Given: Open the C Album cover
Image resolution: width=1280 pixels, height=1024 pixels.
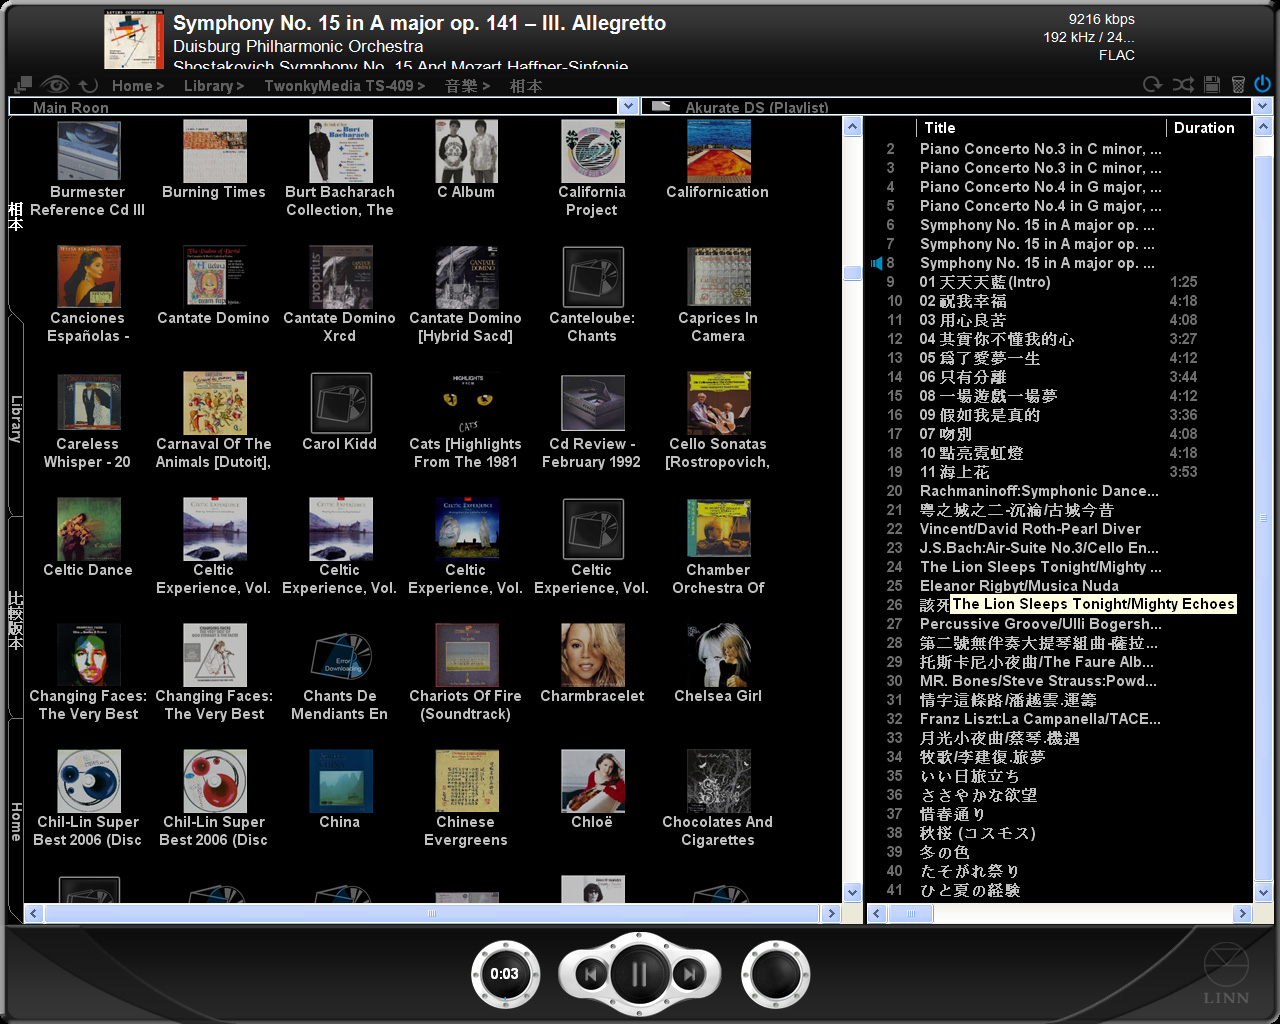Looking at the screenshot, I should 466,151.
